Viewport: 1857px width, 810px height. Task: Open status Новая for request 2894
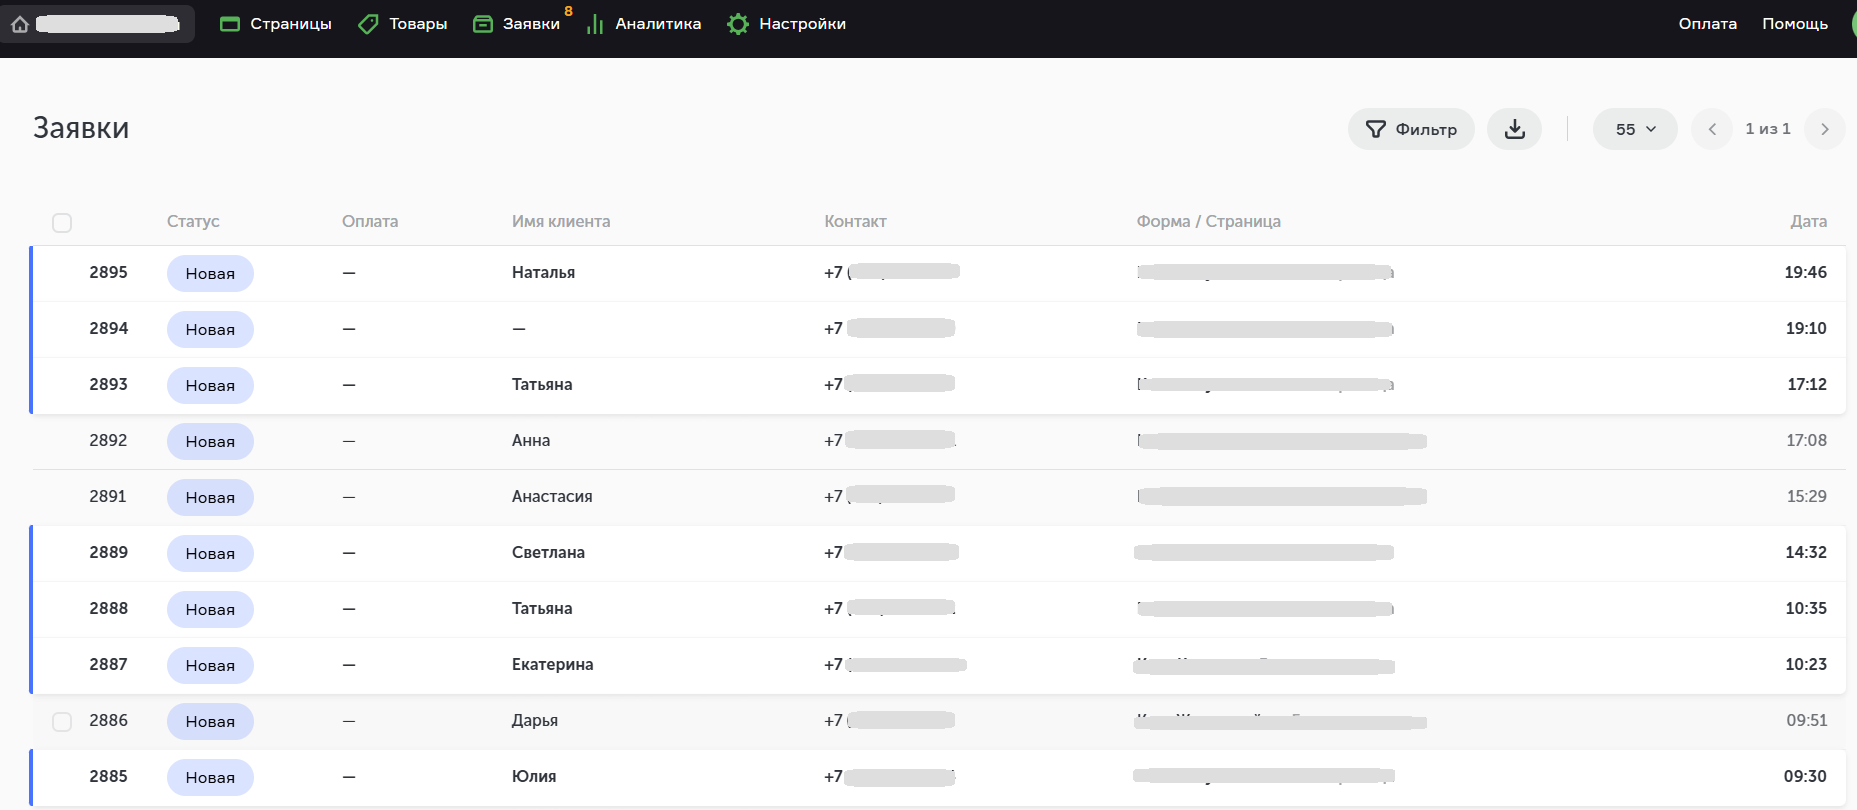210,329
